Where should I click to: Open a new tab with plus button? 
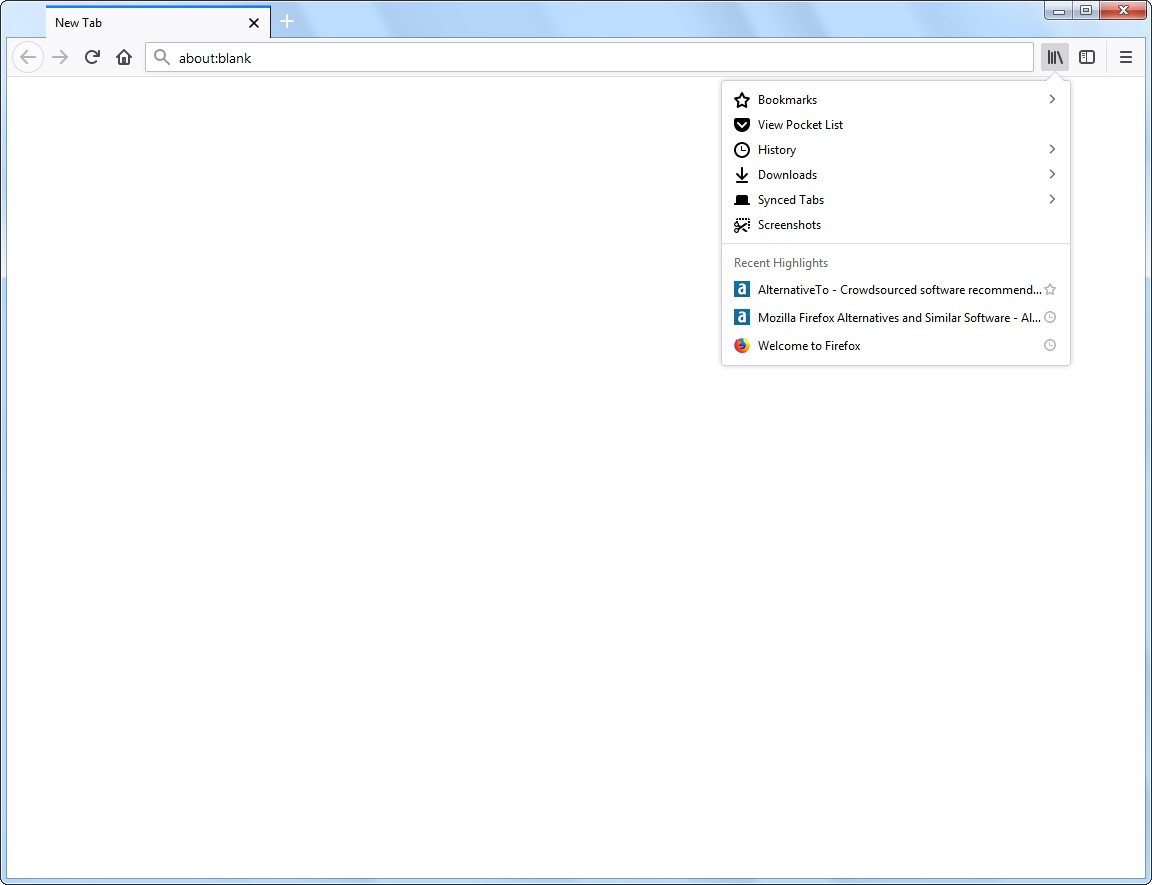[287, 22]
